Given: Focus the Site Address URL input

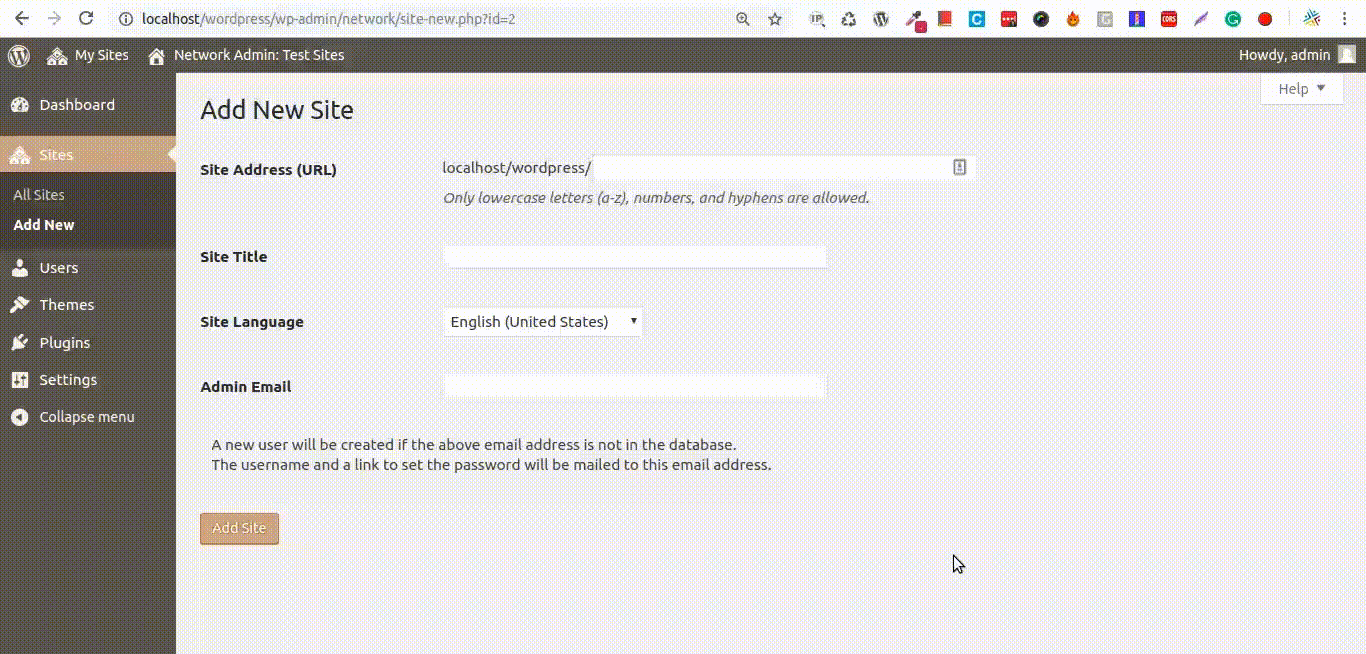Looking at the screenshot, I should 785,168.
